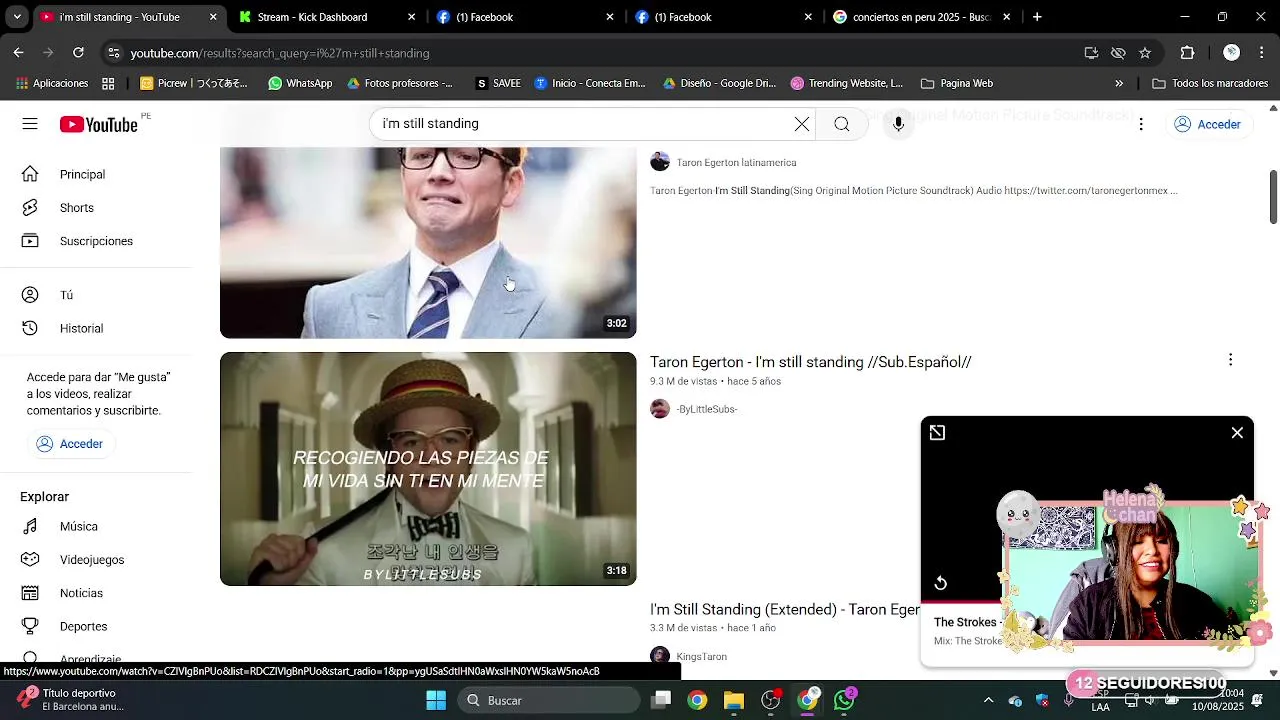The height and width of the screenshot is (720, 1280).
Task: Open the Windows Start button
Action: [436, 700]
